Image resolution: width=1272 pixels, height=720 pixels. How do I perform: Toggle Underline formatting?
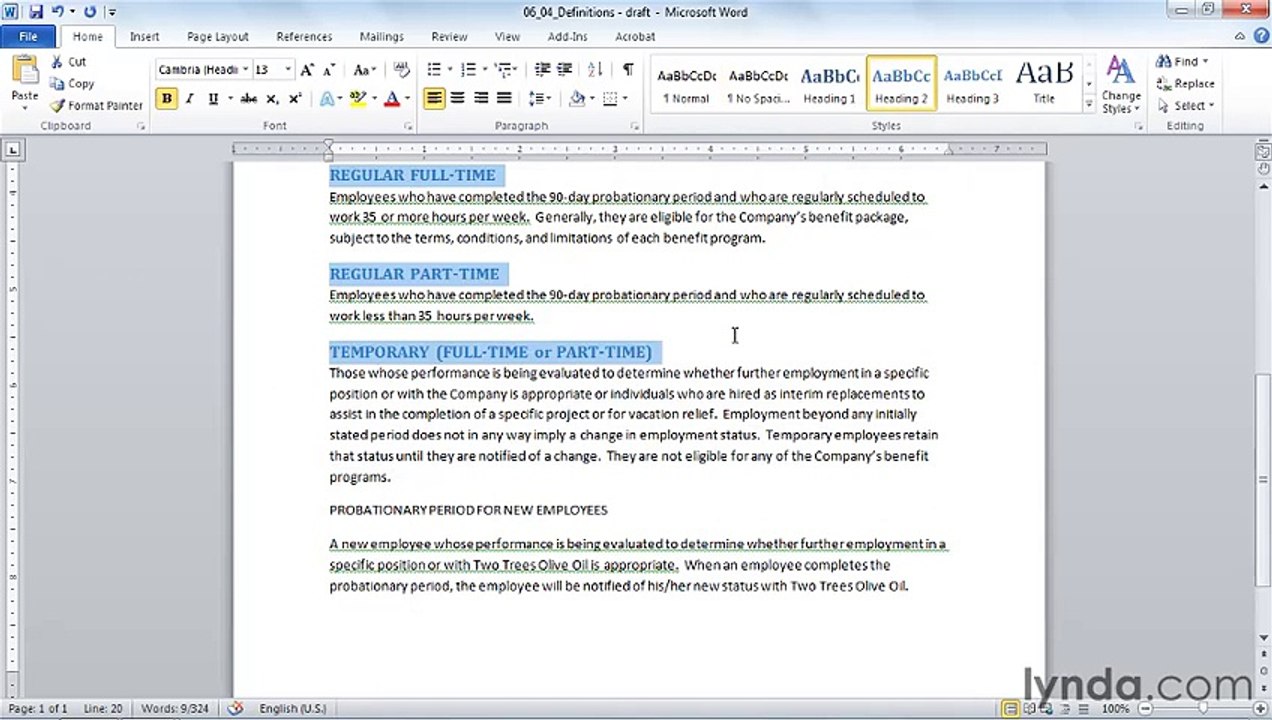click(x=212, y=99)
